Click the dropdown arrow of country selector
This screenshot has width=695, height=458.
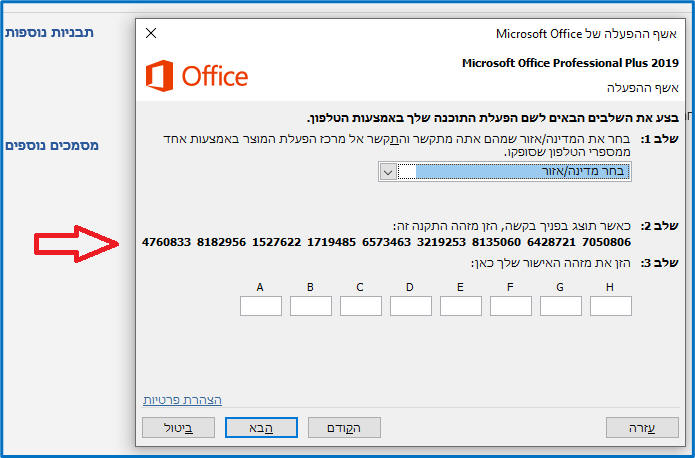click(389, 171)
